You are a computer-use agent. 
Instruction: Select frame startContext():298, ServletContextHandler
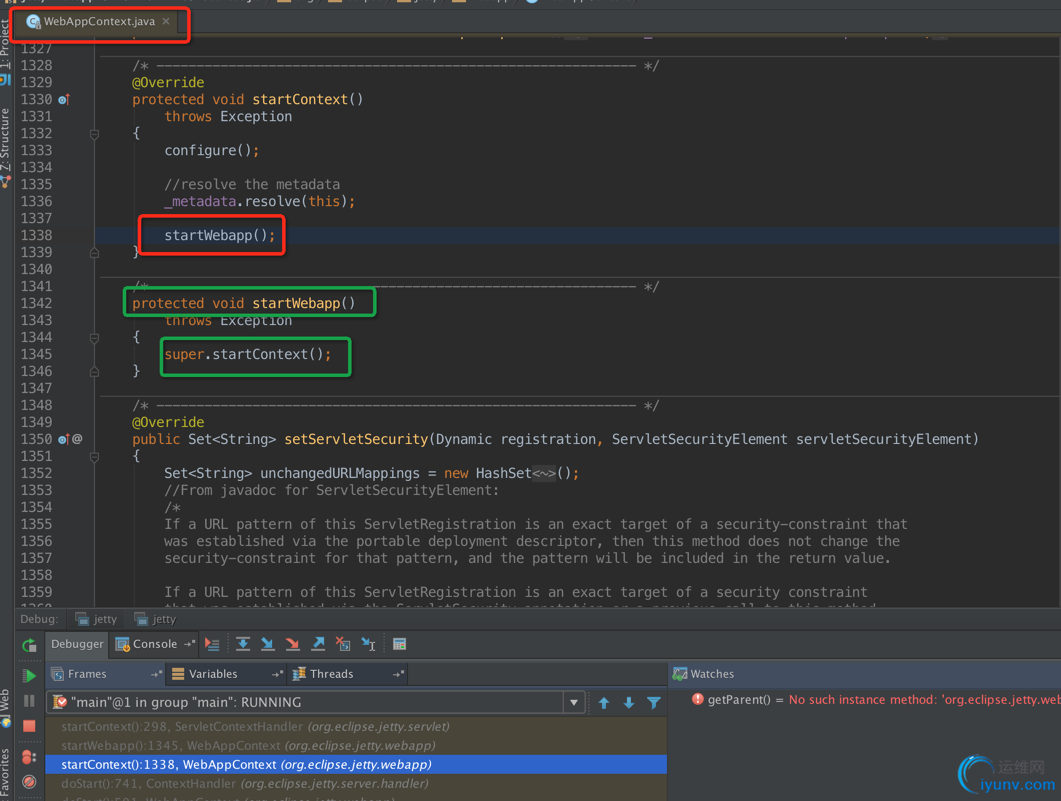tap(356, 727)
